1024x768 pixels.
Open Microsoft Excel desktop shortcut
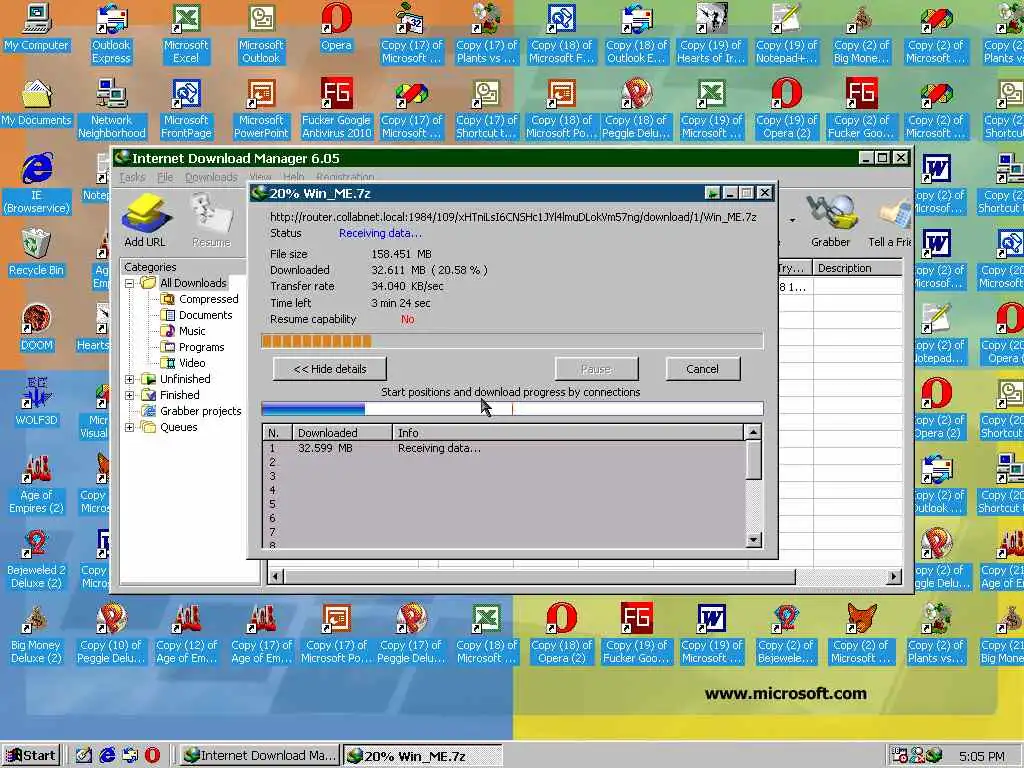click(186, 34)
